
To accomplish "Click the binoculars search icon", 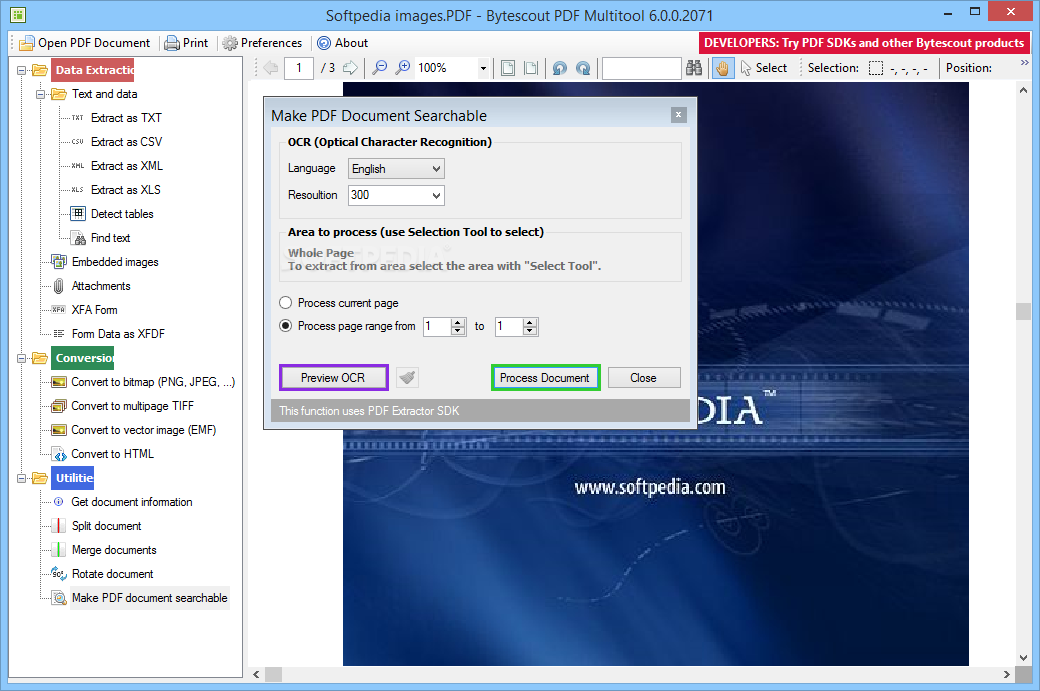I will (694, 68).
